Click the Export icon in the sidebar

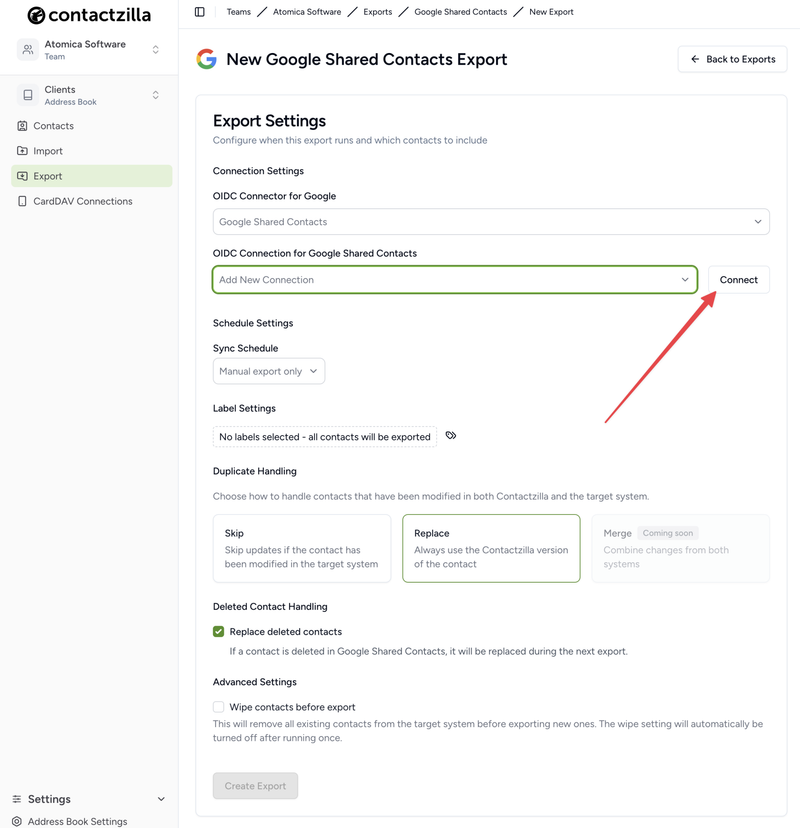22,174
